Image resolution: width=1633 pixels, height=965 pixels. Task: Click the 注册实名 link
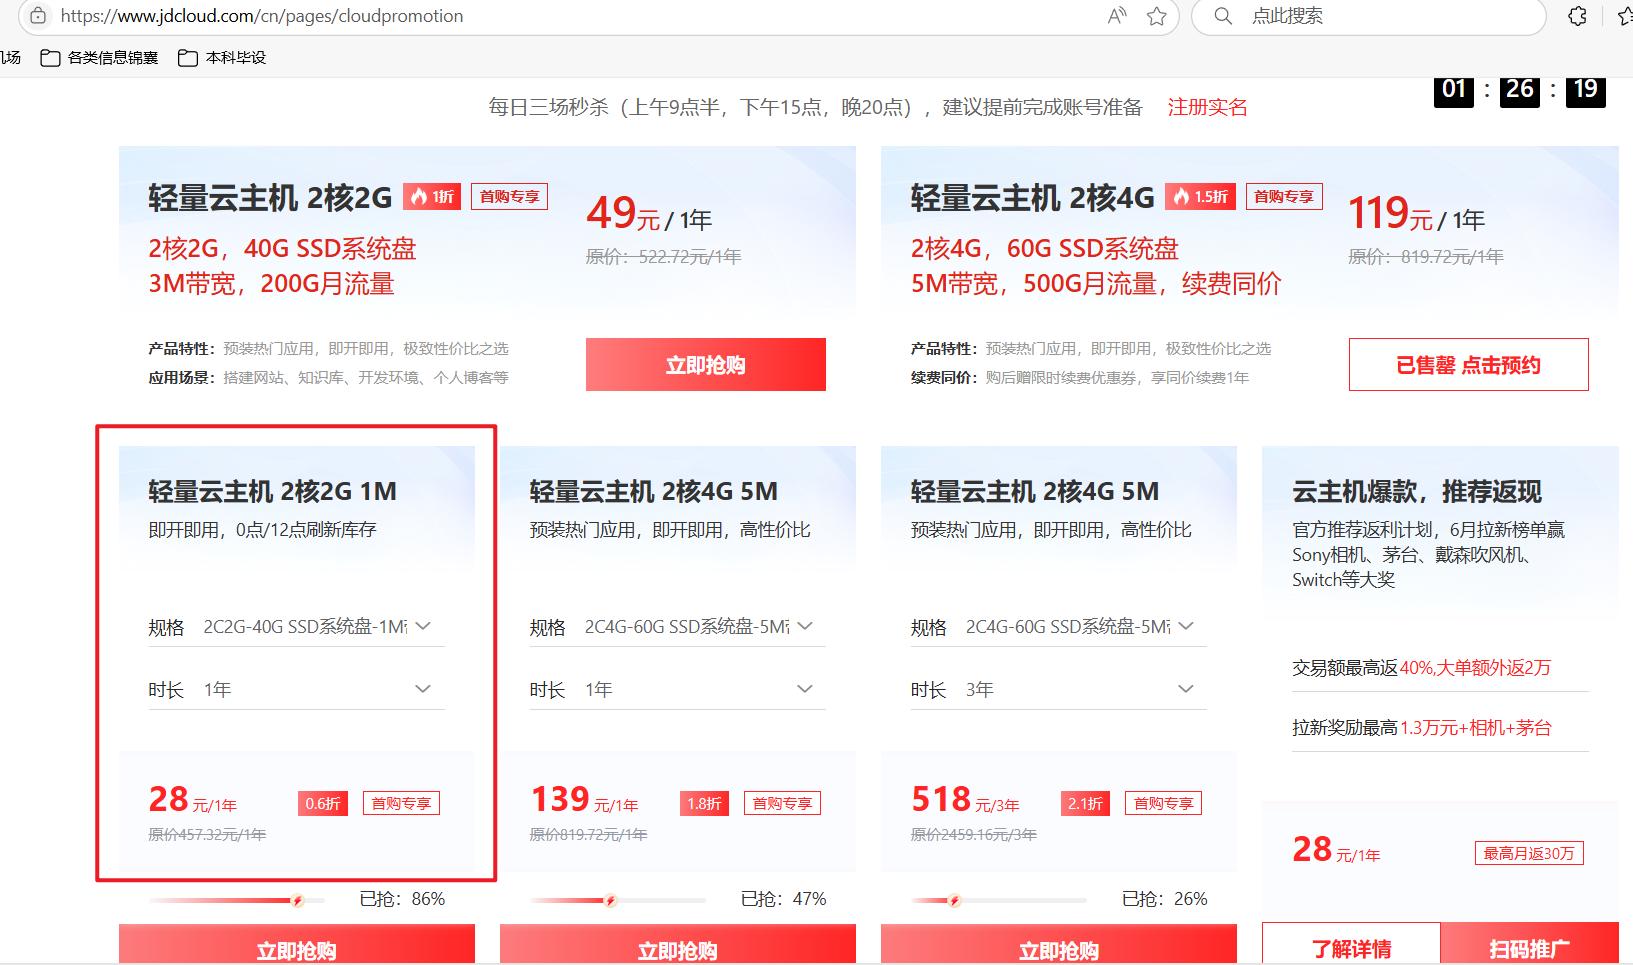click(x=1207, y=107)
